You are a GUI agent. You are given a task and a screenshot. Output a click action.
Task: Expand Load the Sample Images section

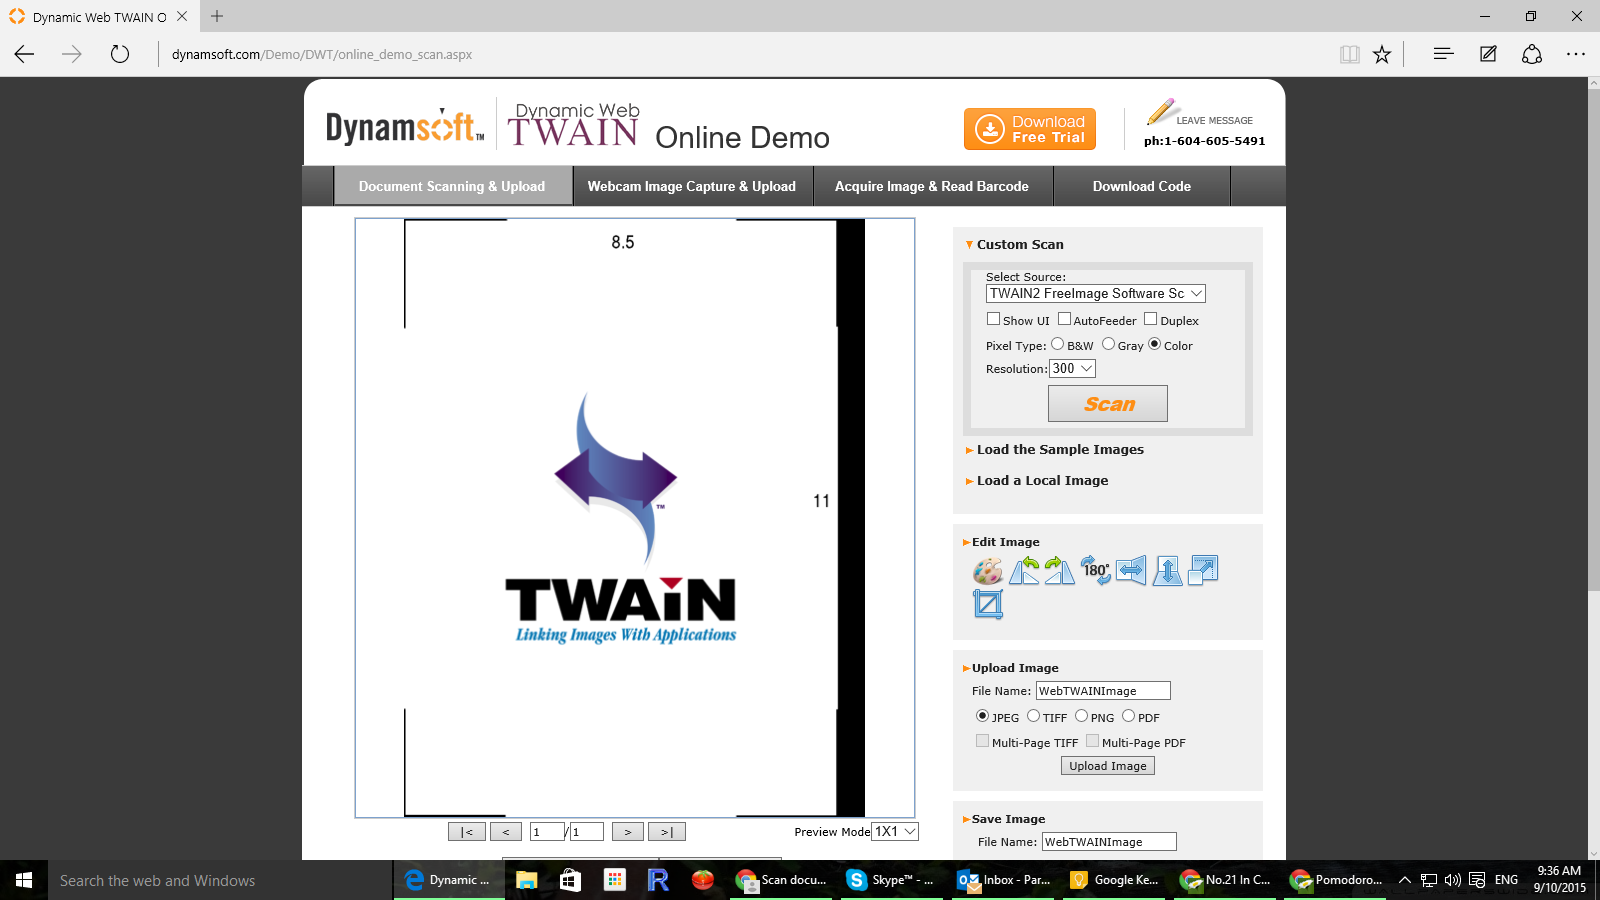pyautogui.click(x=1060, y=450)
